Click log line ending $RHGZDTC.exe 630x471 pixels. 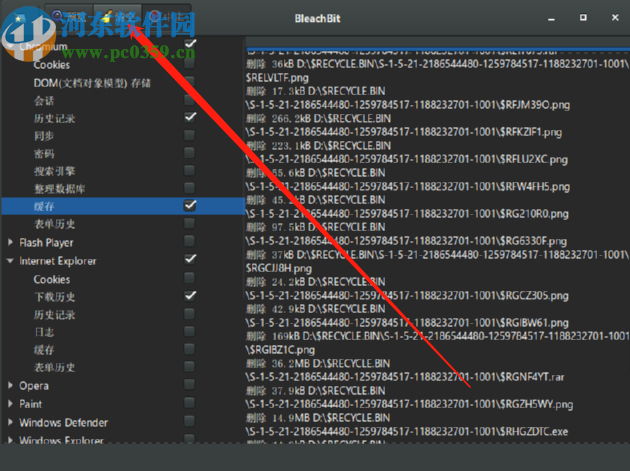click(407, 432)
